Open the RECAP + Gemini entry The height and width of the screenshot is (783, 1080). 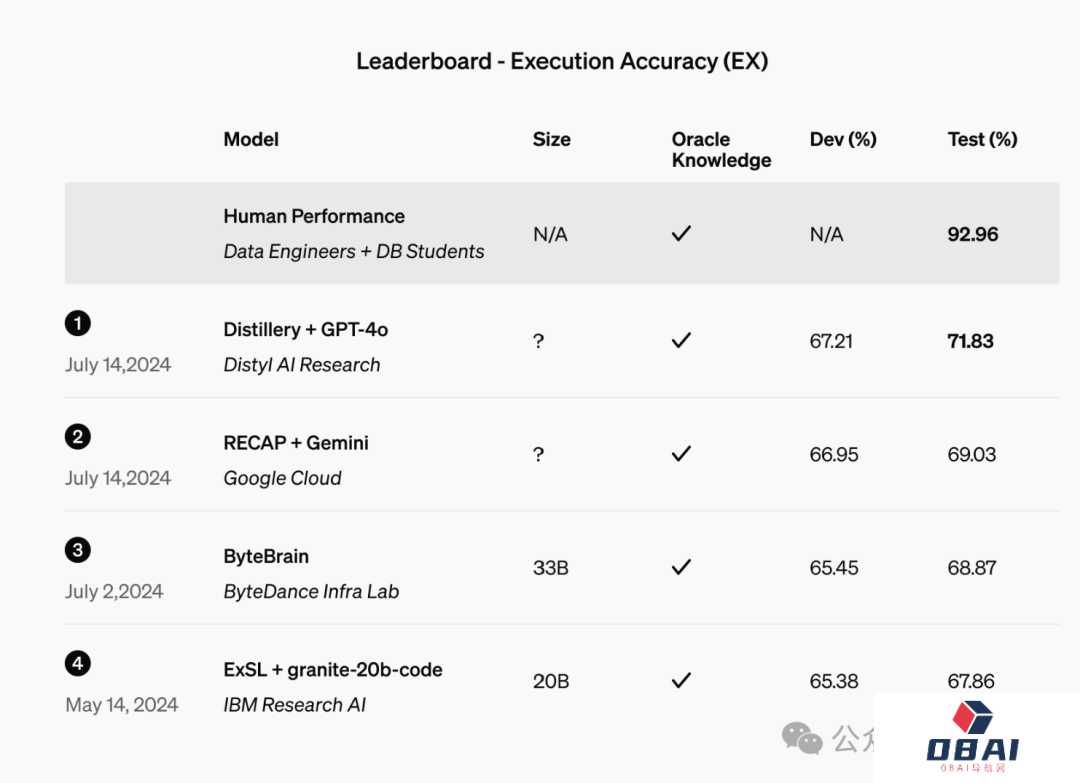click(296, 443)
